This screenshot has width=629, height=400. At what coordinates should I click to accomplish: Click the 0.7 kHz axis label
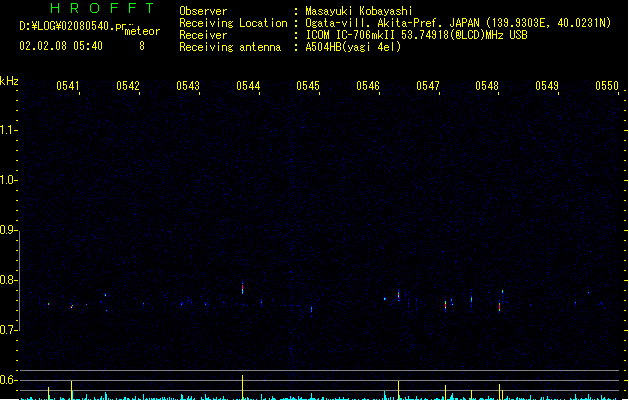[x=8, y=330]
